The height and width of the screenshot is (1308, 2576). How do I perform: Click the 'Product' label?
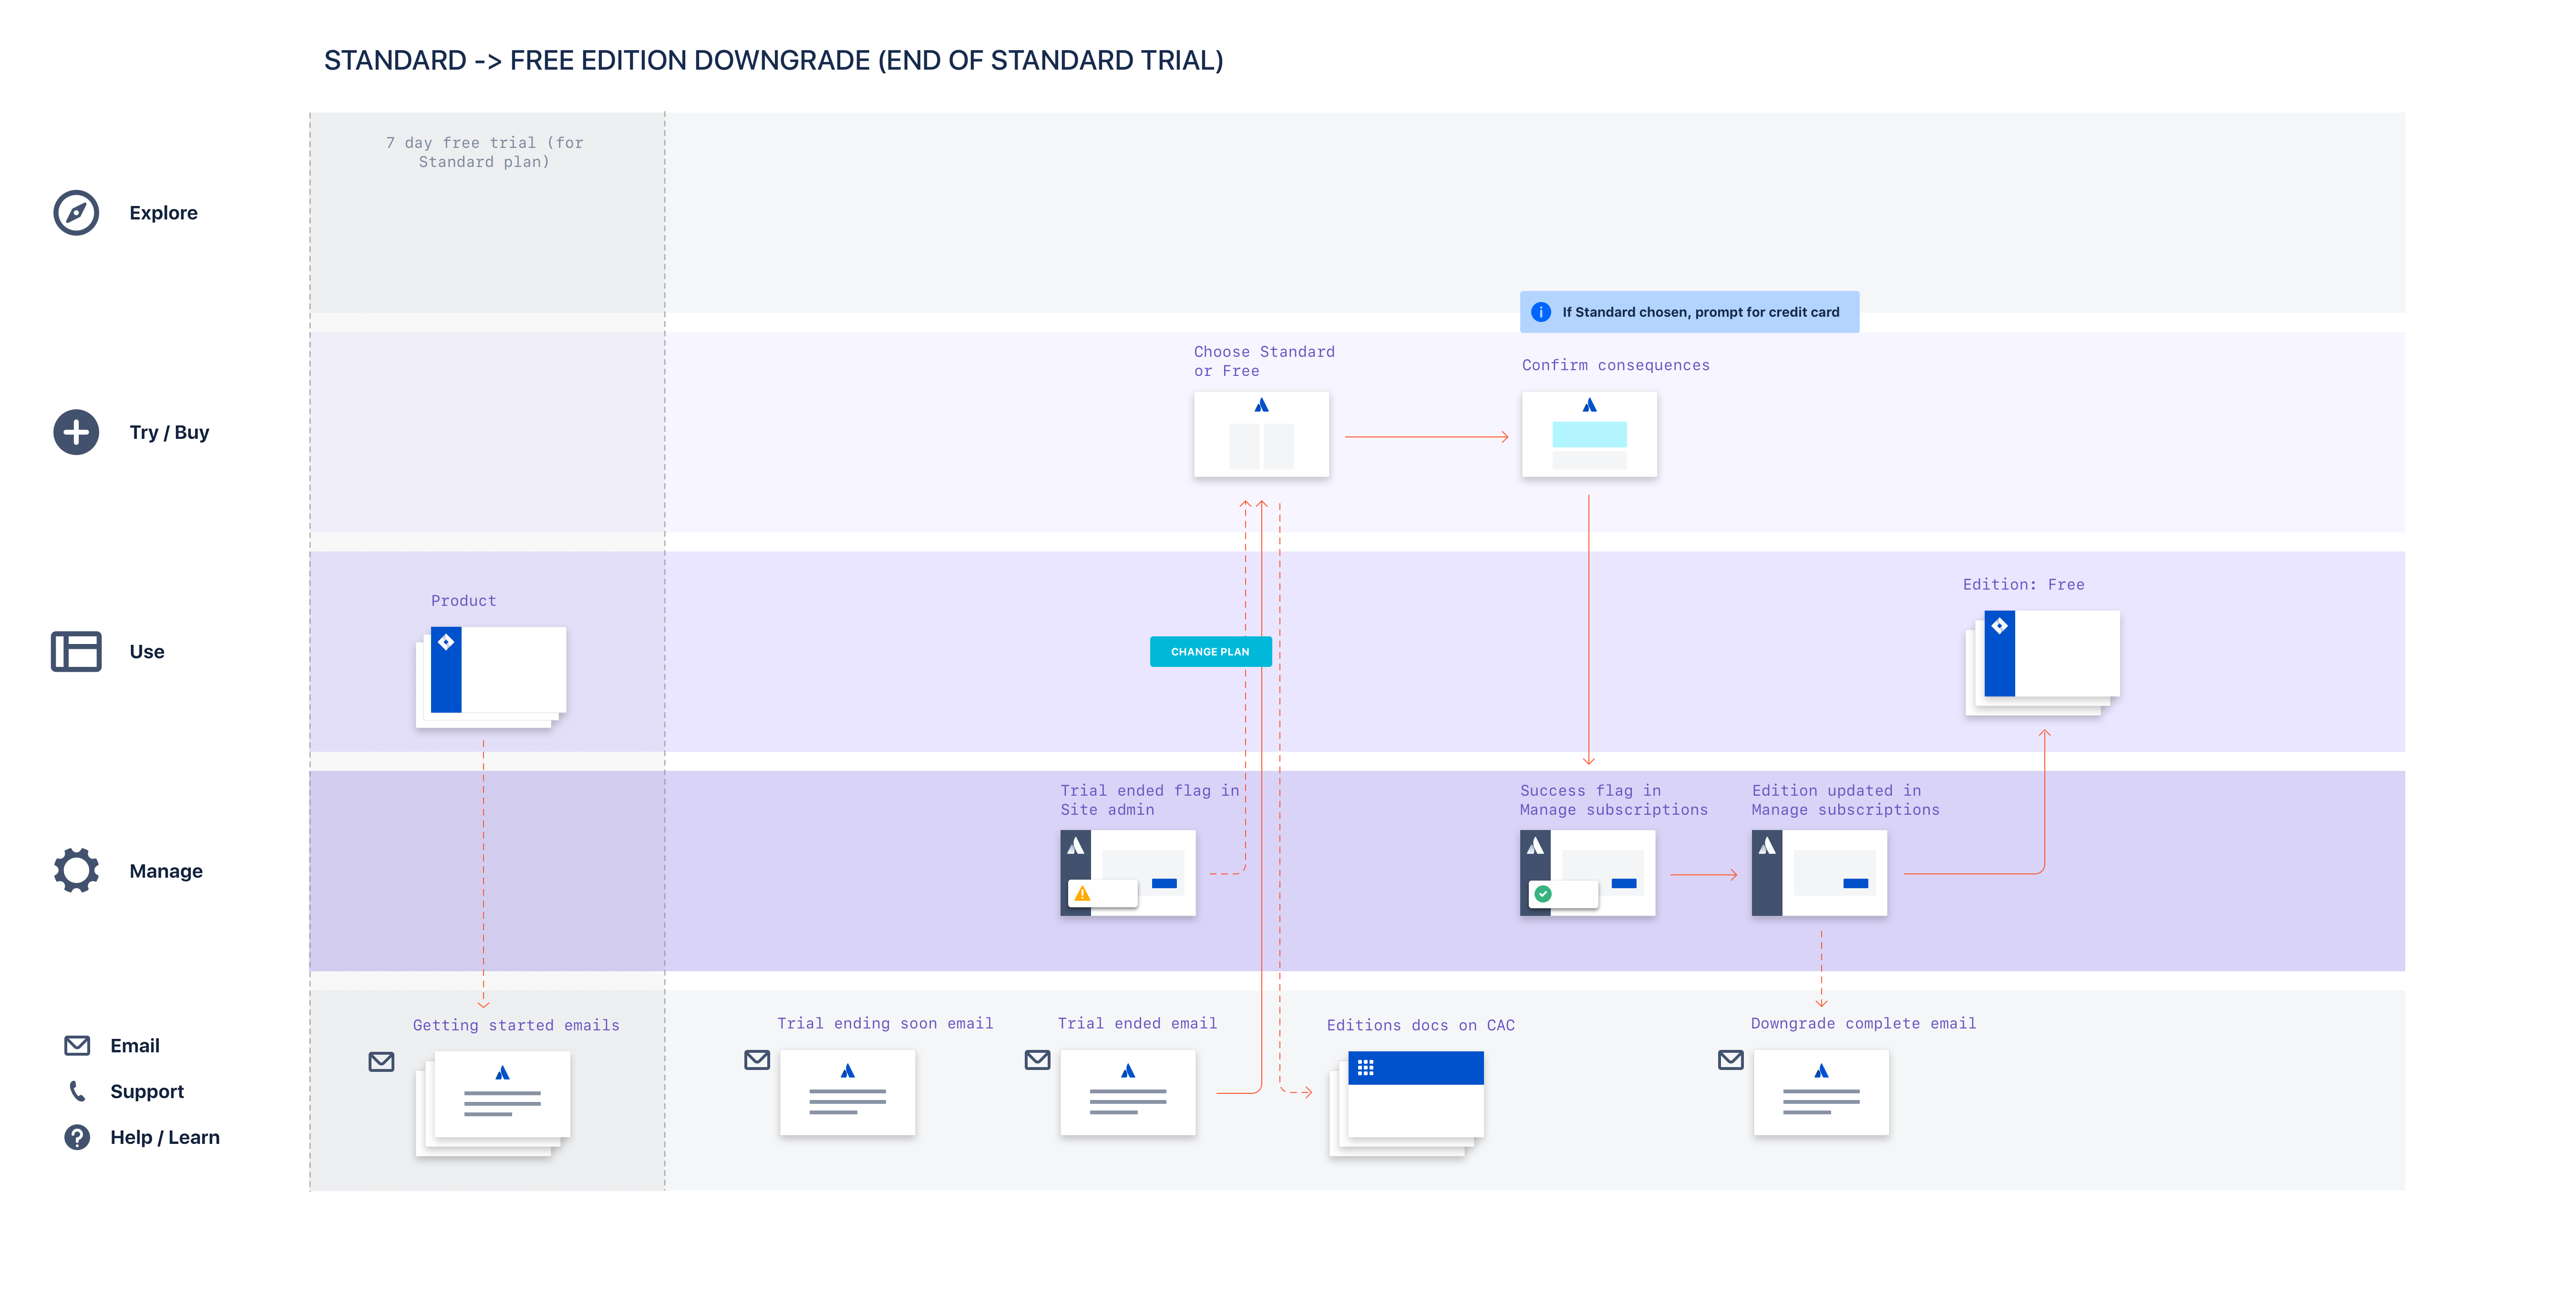click(x=463, y=600)
